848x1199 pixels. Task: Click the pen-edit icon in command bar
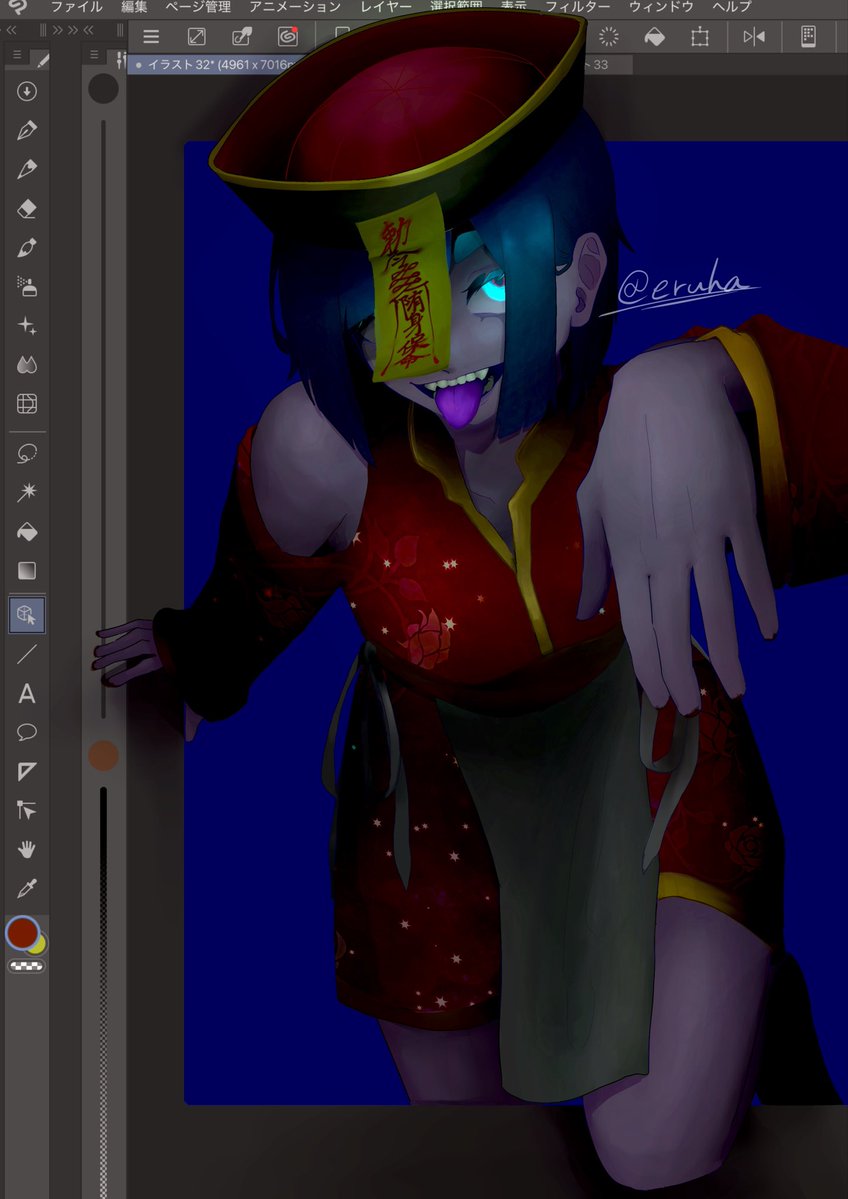click(242, 37)
